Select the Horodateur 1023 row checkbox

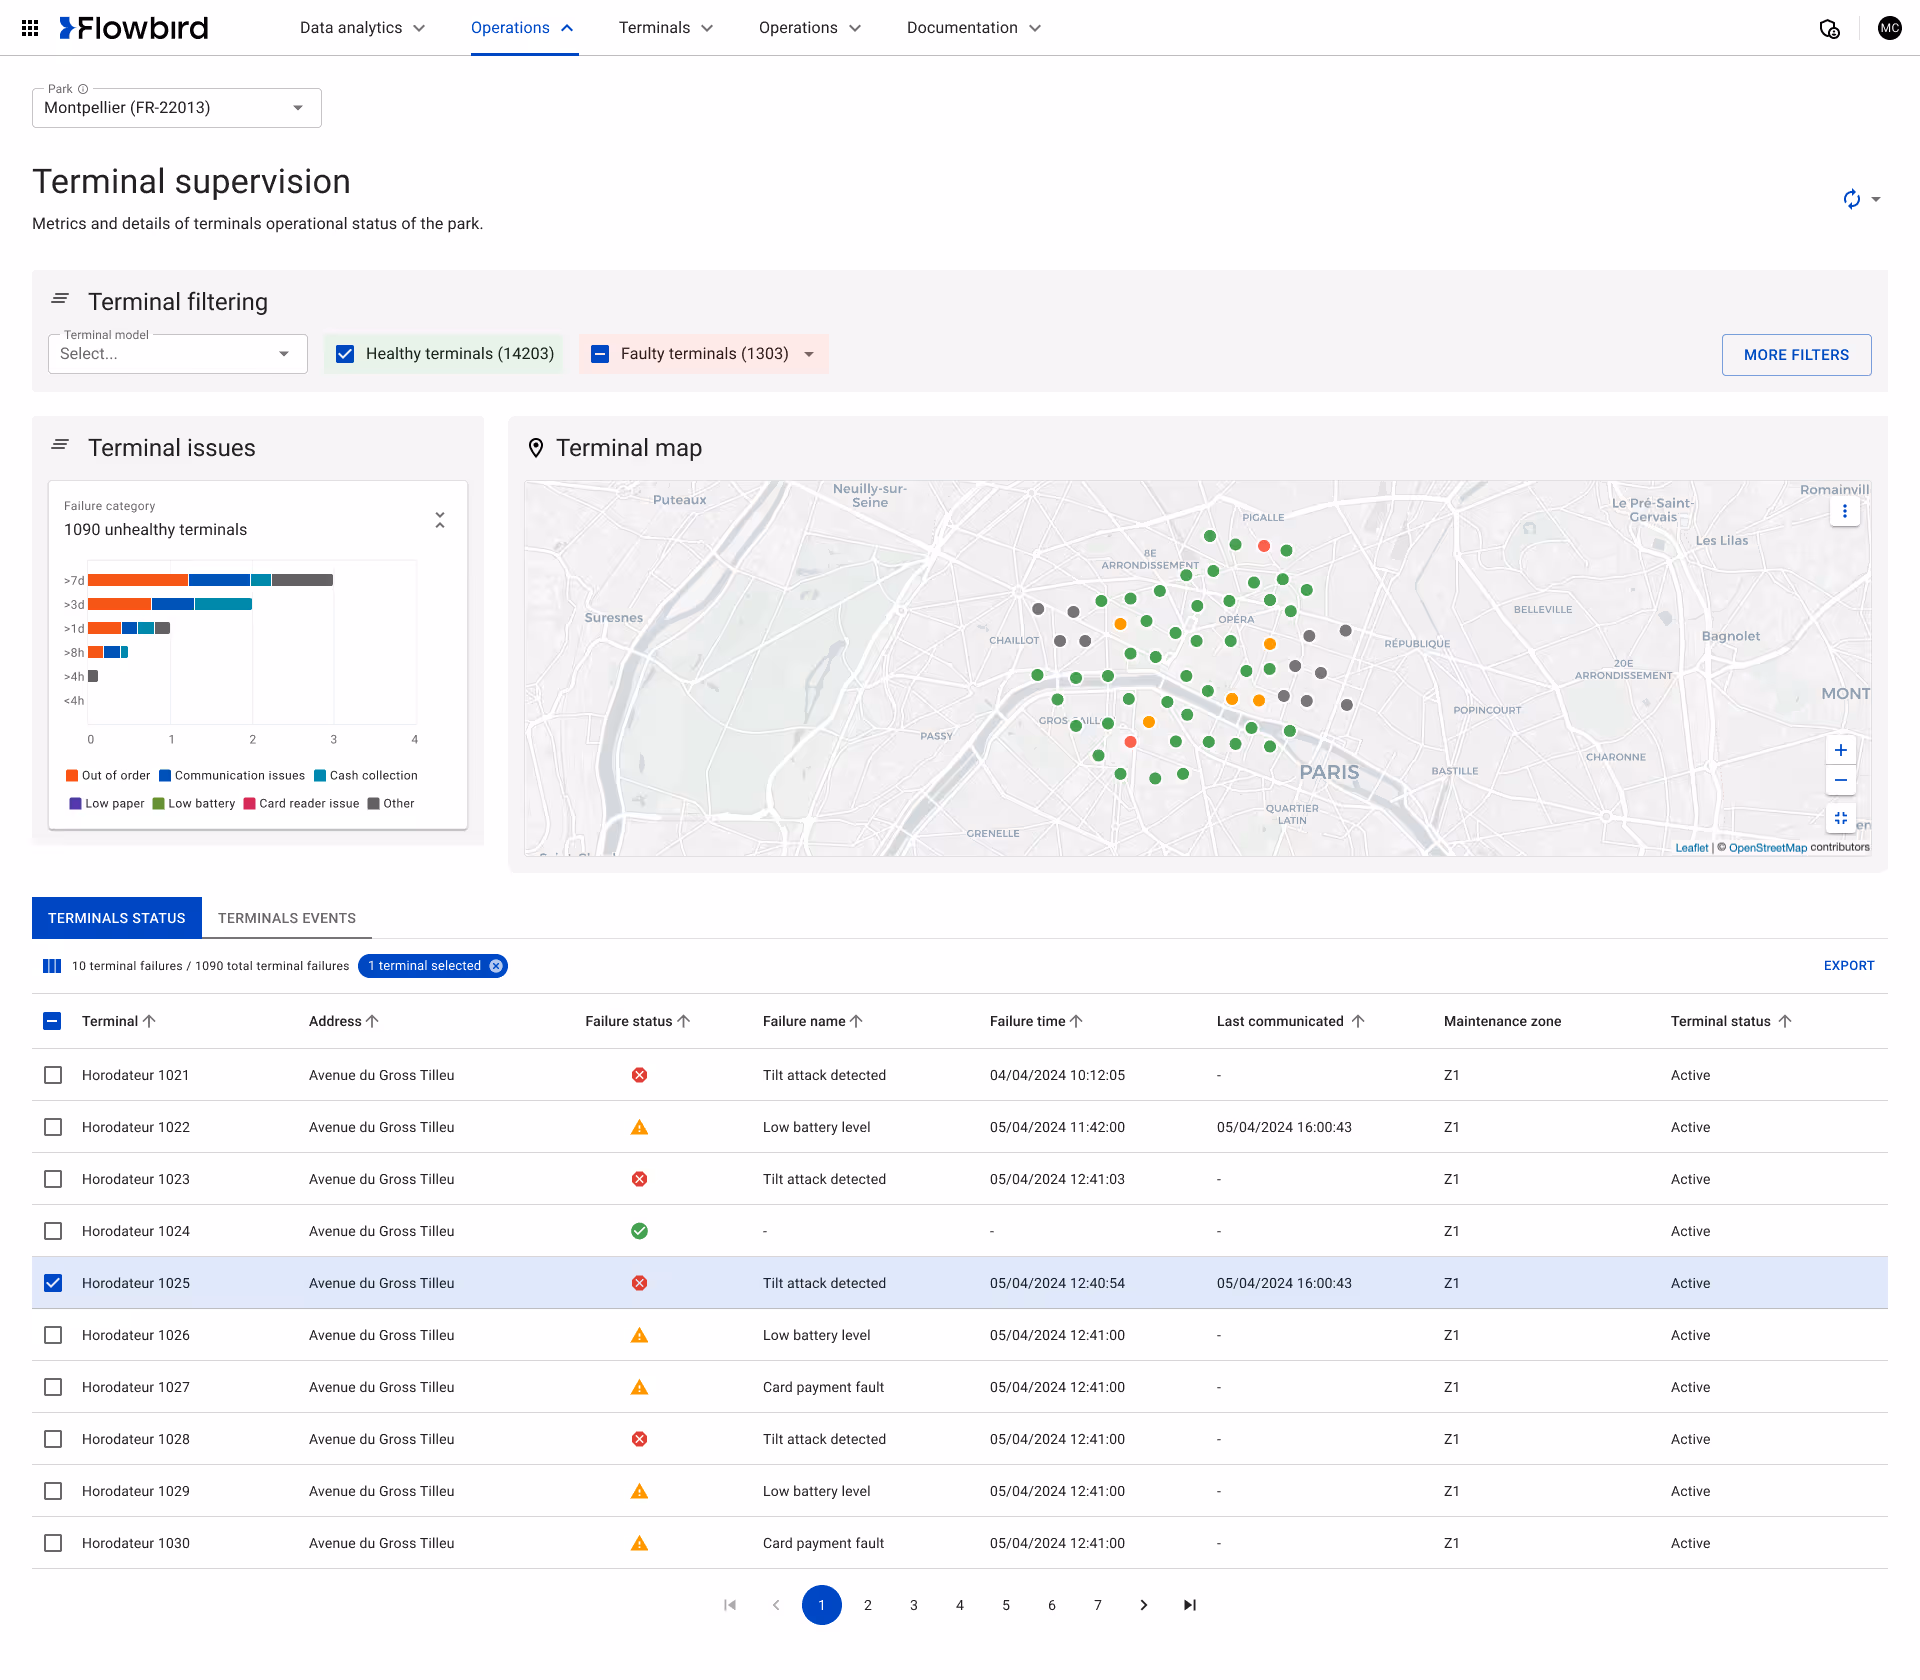click(x=53, y=1179)
